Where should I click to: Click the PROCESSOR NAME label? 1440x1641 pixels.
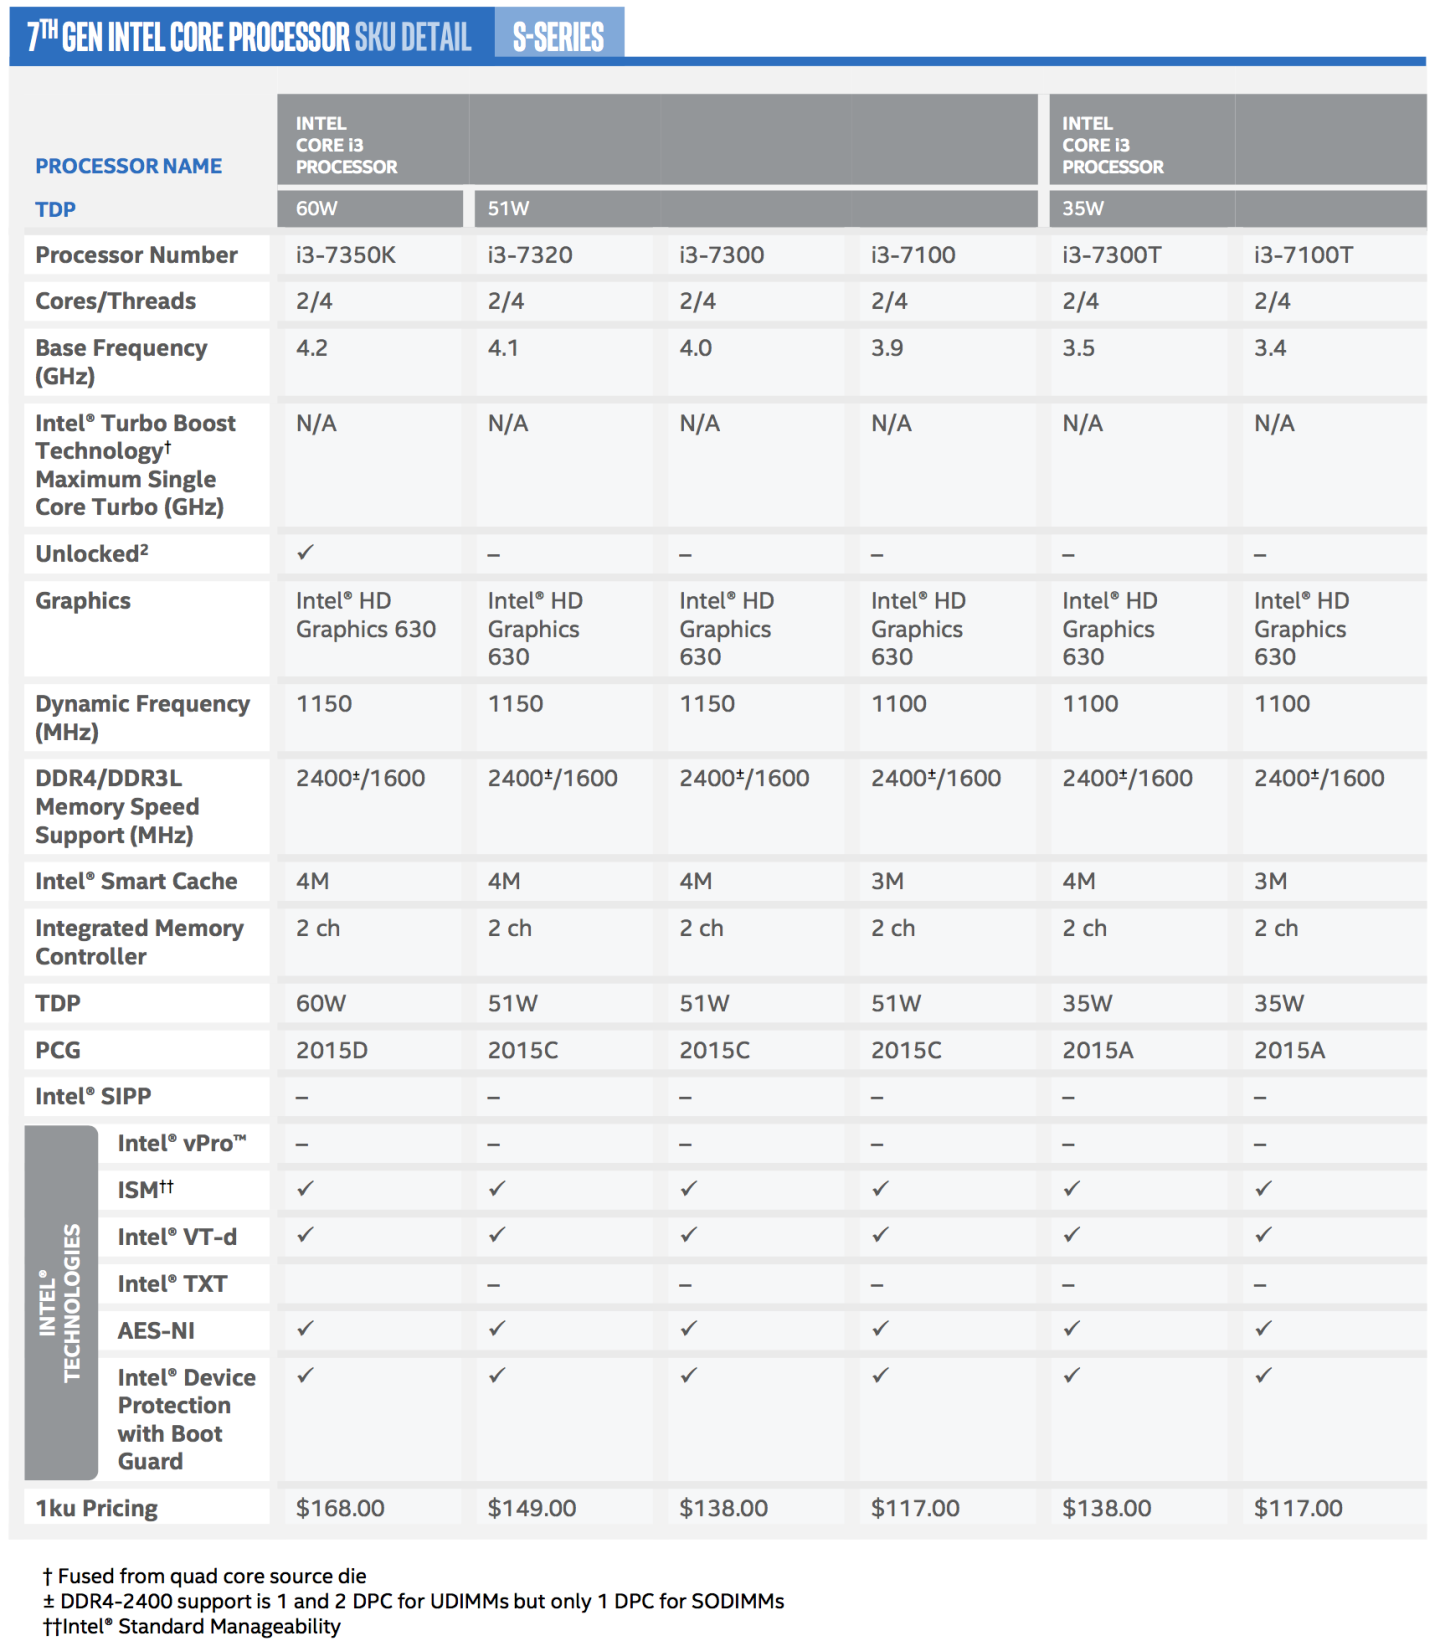129,166
